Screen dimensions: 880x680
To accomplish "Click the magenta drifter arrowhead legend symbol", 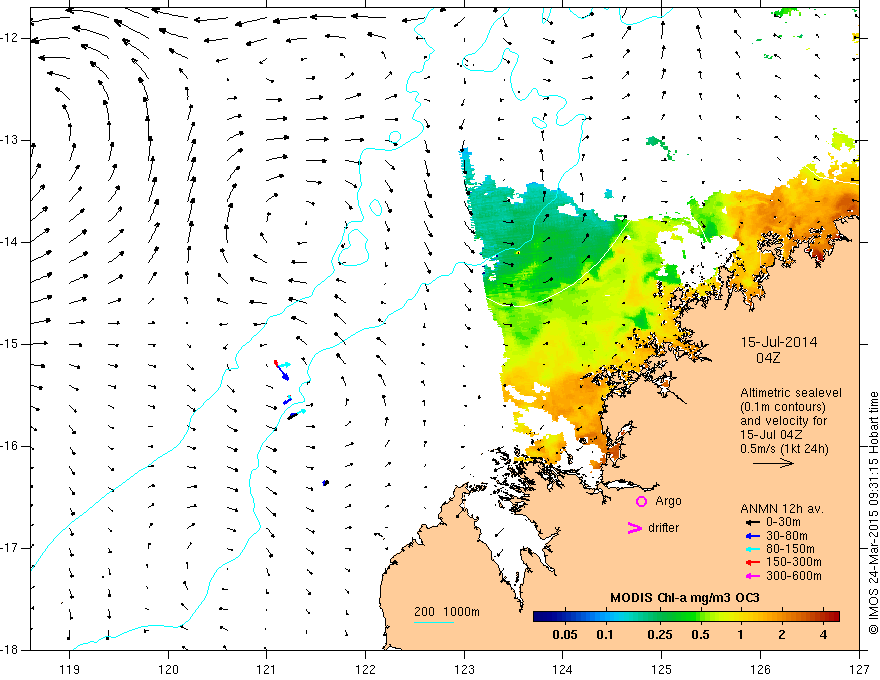I will pyautogui.click(x=635, y=528).
